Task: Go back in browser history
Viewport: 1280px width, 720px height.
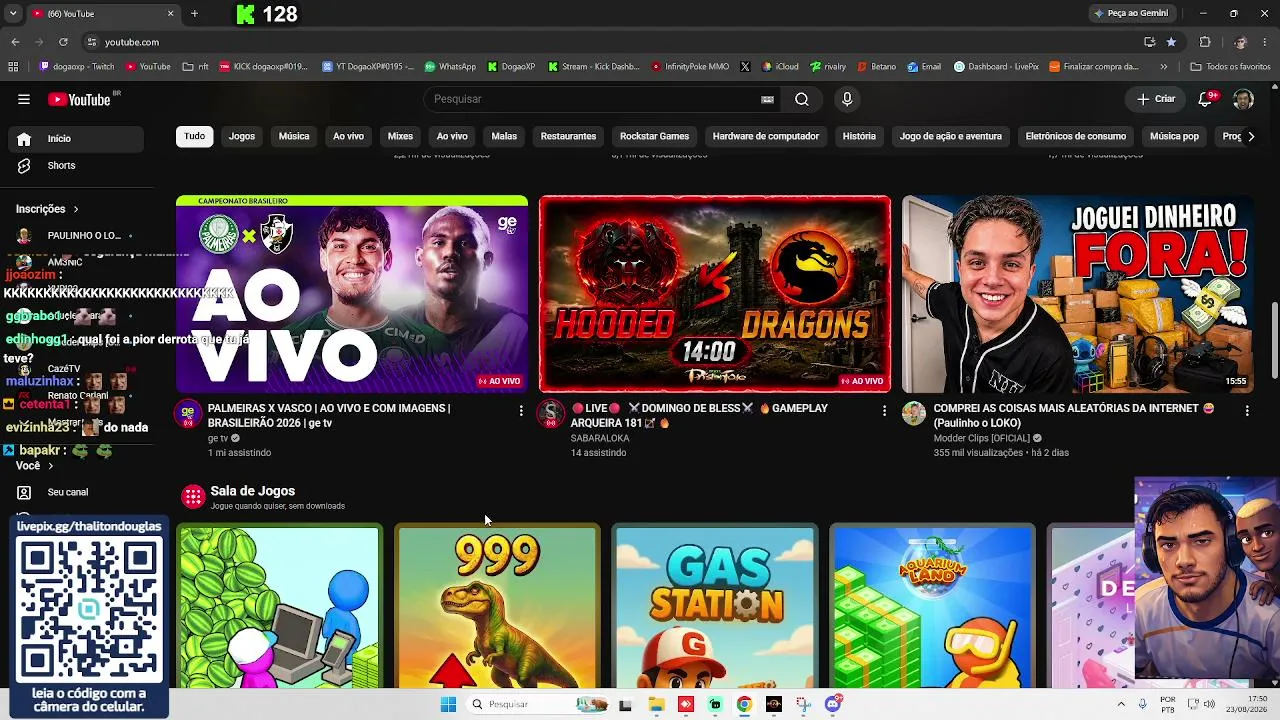Action: (x=15, y=42)
